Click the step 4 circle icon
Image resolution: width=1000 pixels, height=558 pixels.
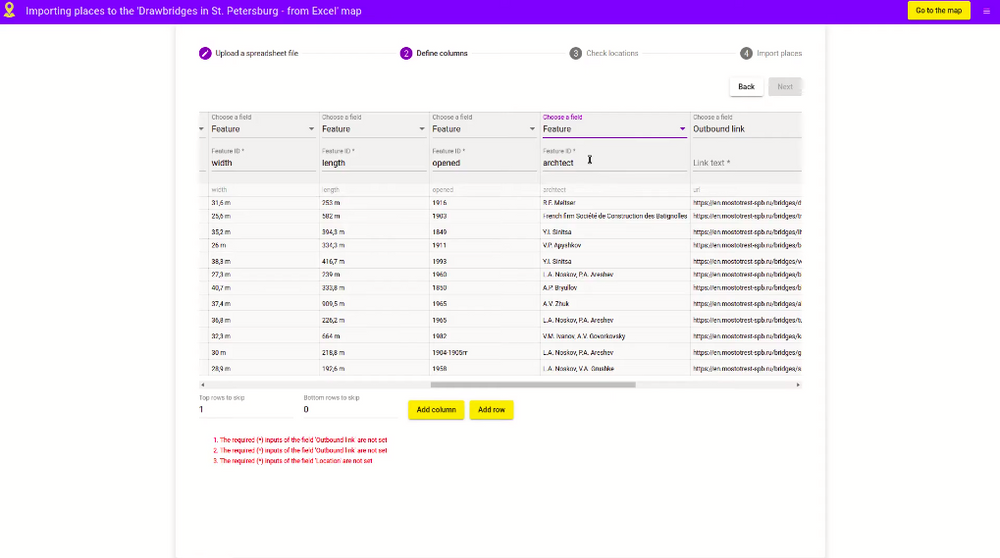point(746,53)
